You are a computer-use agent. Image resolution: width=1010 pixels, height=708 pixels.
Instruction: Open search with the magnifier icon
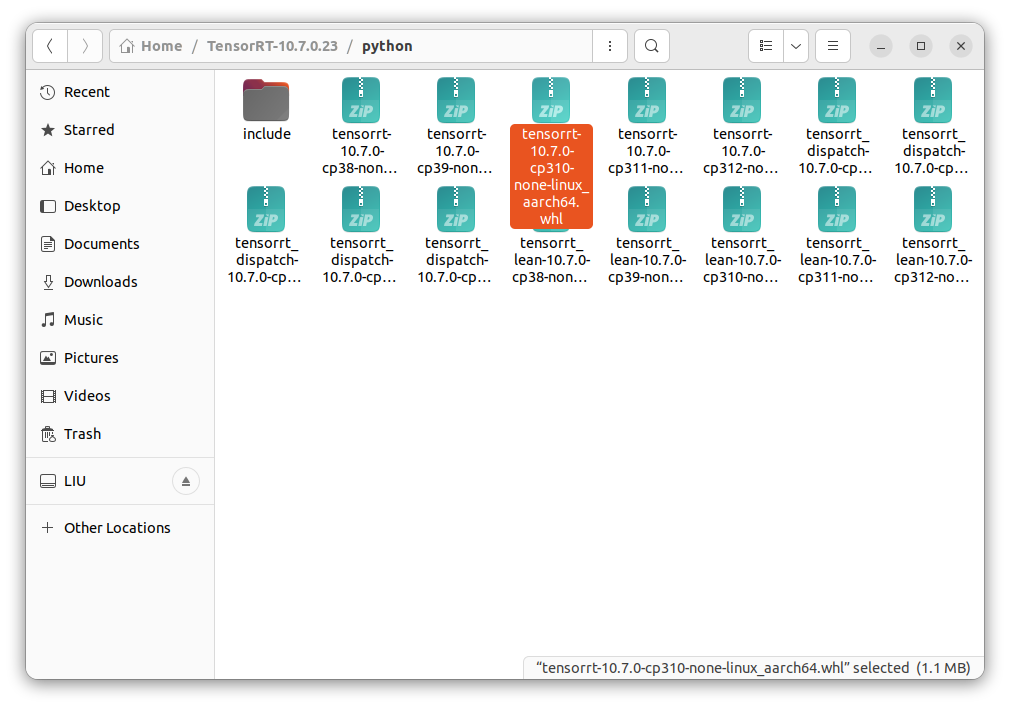click(x=651, y=46)
